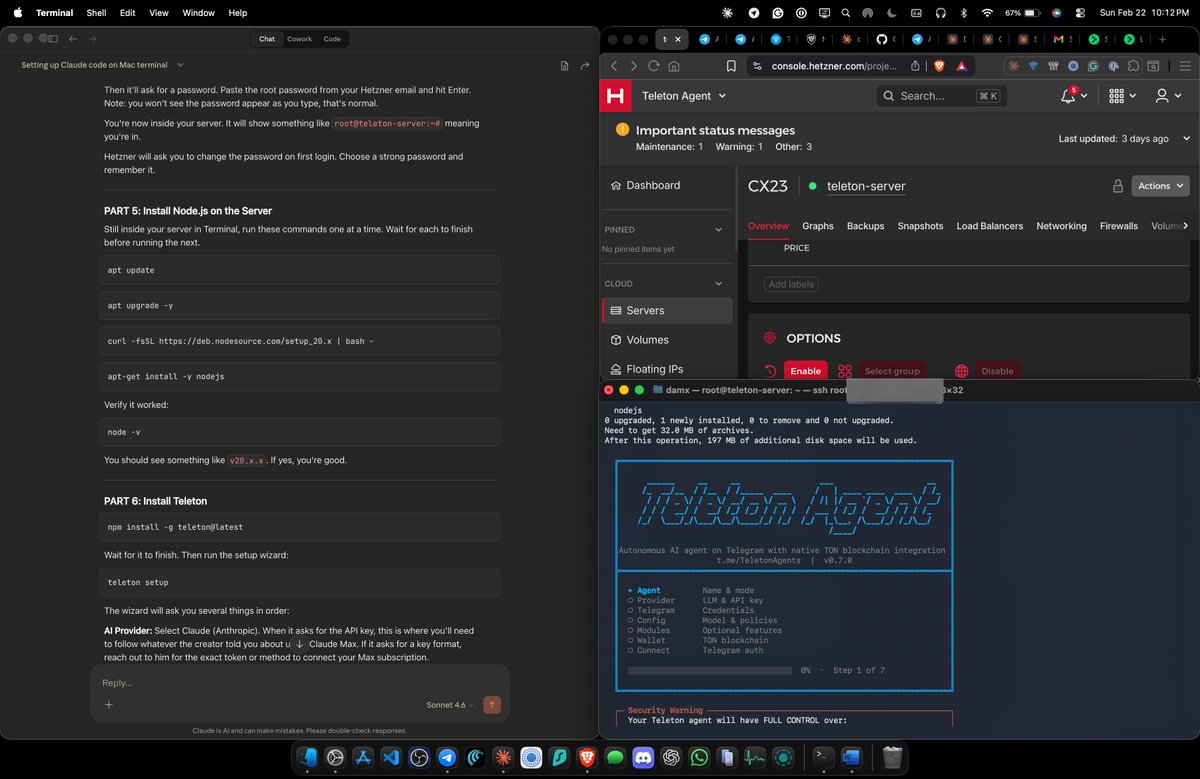Screen dimensions: 1200x779
Task: Select the Overview tab
Action: [x=768, y=226]
